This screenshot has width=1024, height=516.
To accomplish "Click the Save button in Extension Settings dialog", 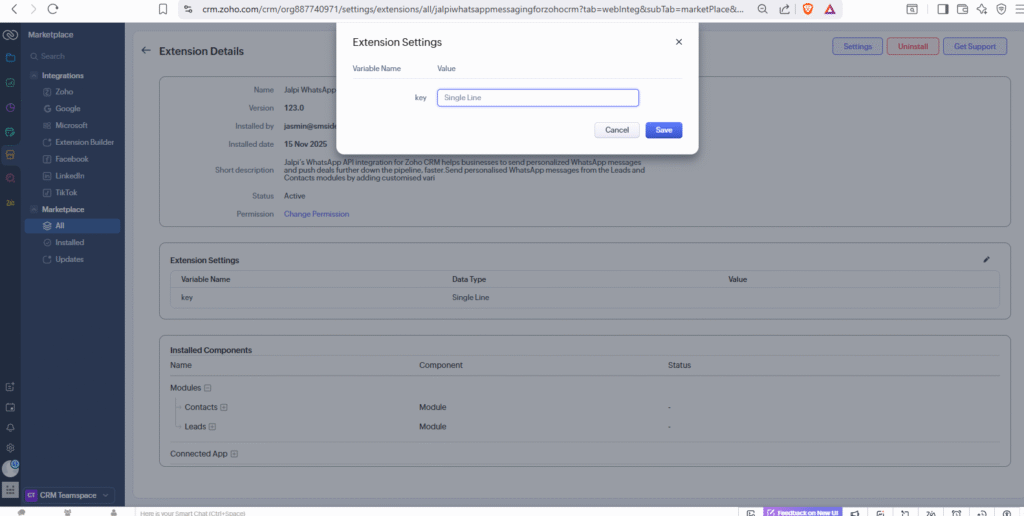I will pyautogui.click(x=664, y=130).
